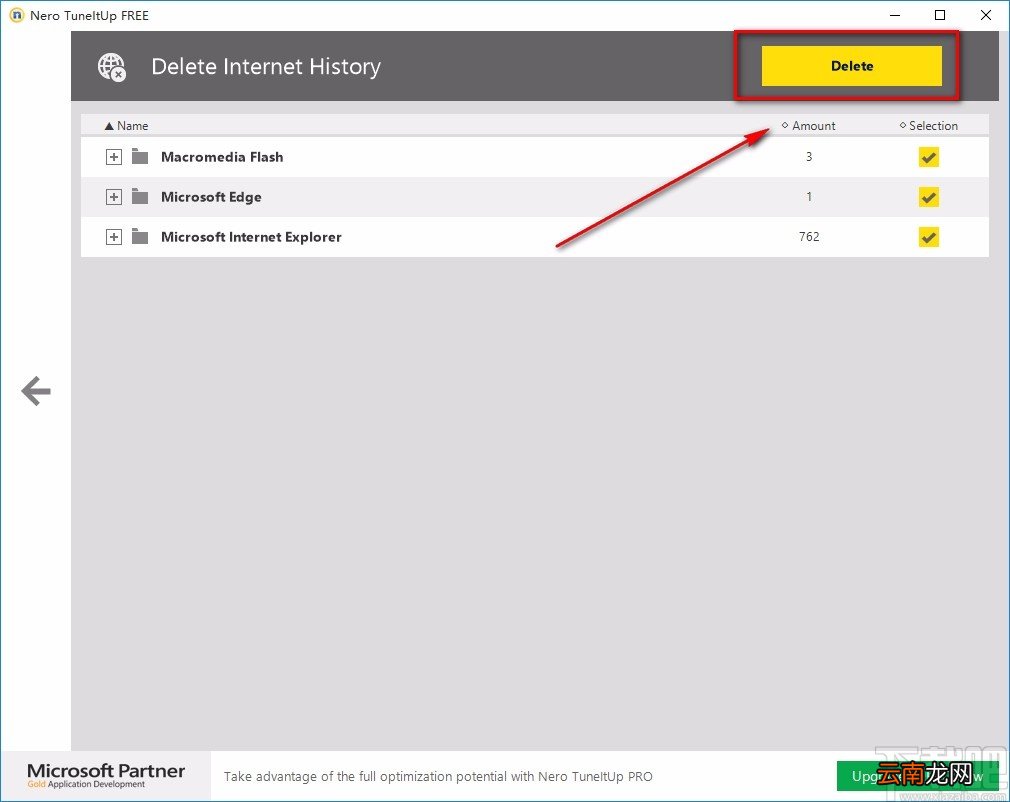Click the amount value 762
This screenshot has height=802, width=1010.
coord(809,236)
